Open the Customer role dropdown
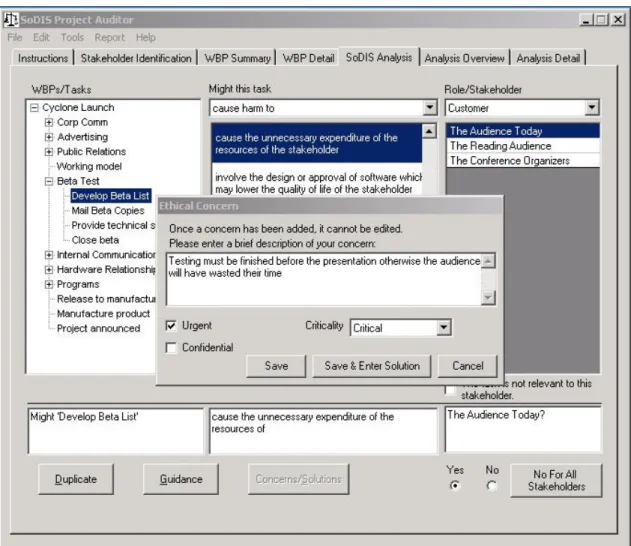The image size is (631, 546). pos(592,107)
